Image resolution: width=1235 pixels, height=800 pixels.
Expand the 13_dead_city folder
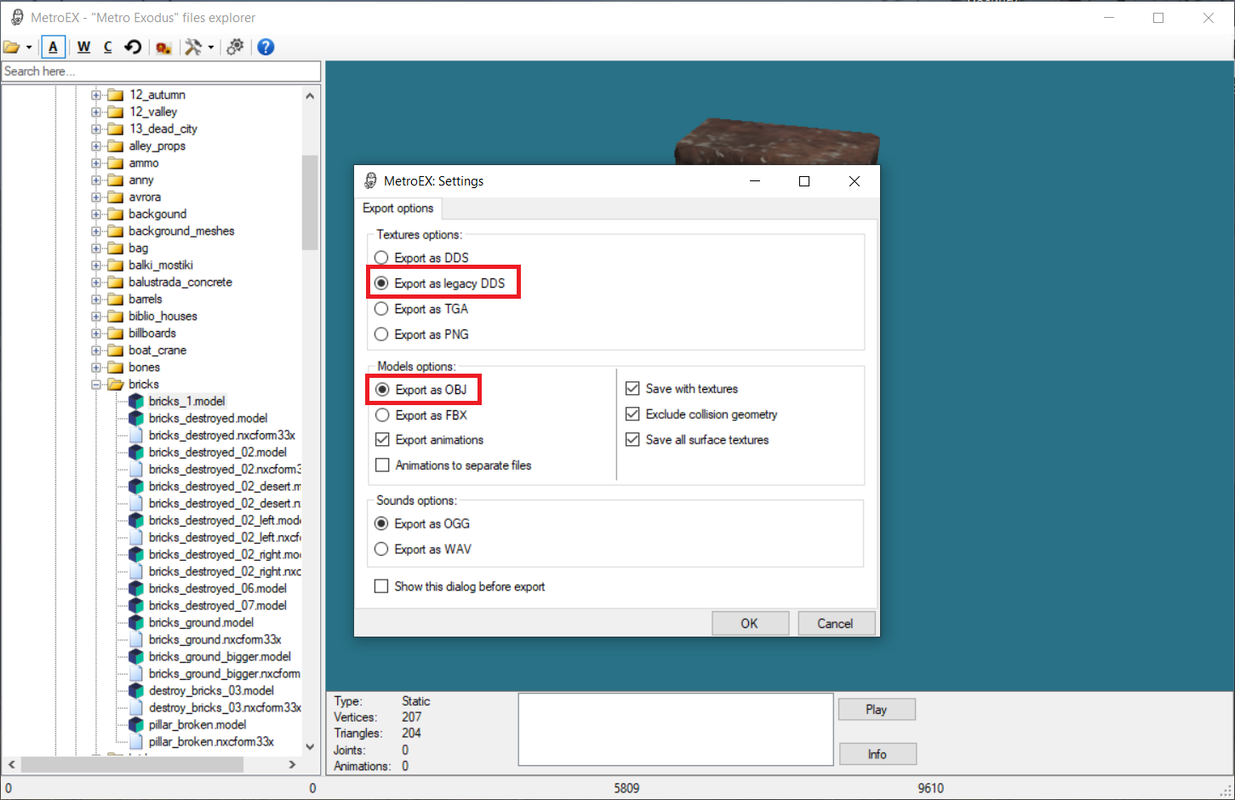tap(97, 129)
